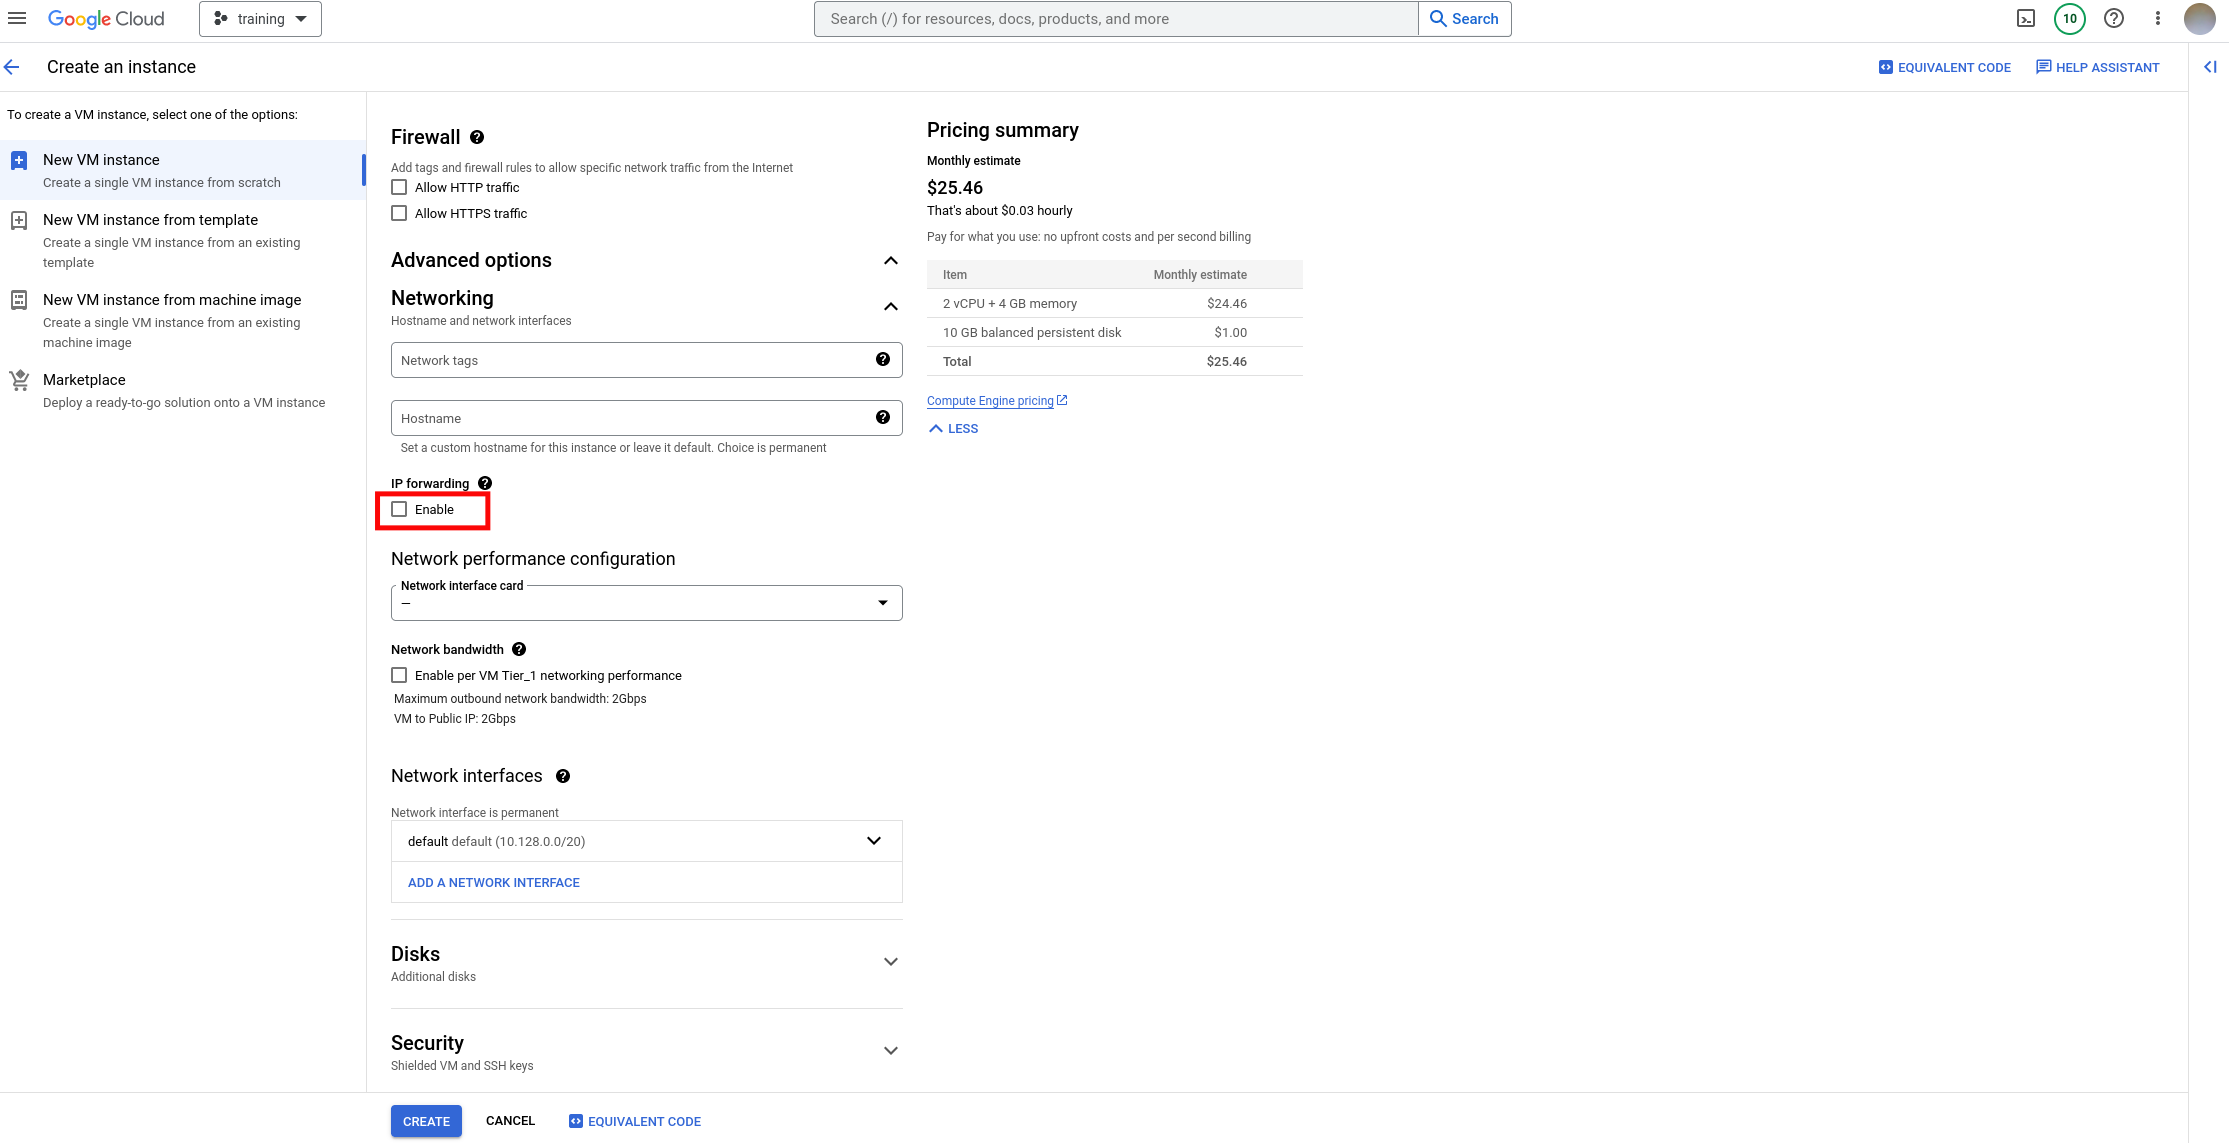
Task: Click the blue CREATE button
Action: point(426,1121)
